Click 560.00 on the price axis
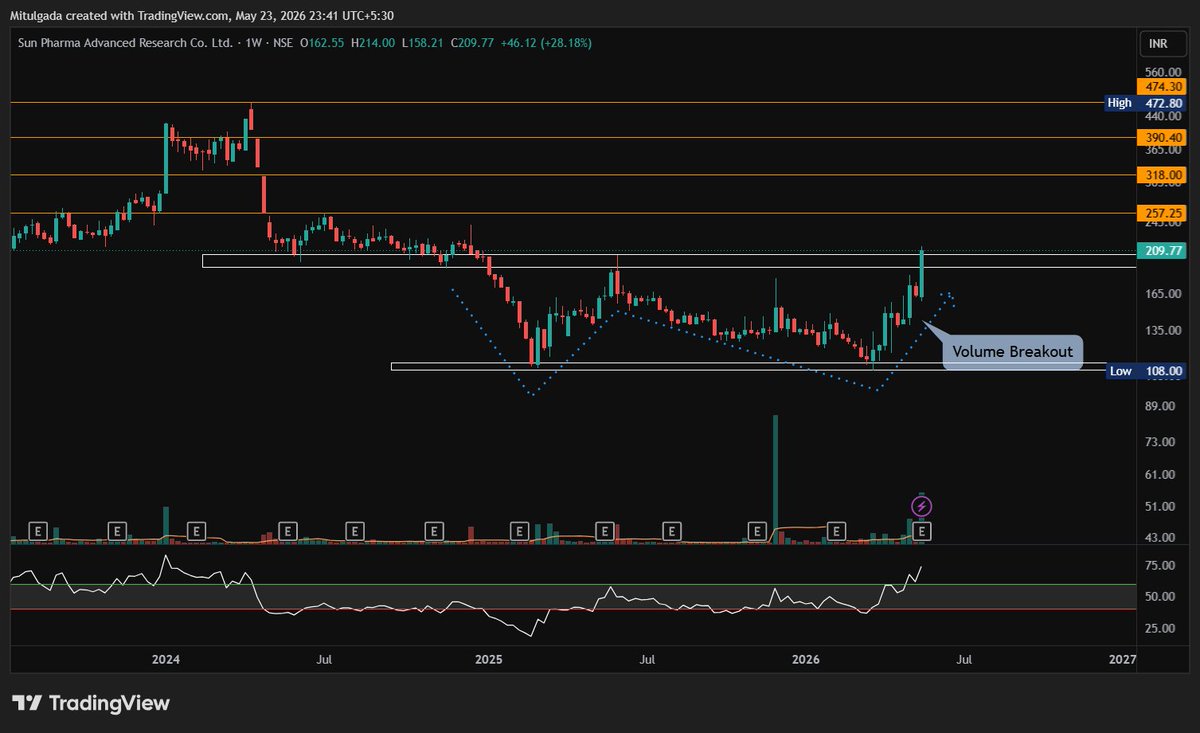This screenshot has width=1200, height=733. [1162, 72]
